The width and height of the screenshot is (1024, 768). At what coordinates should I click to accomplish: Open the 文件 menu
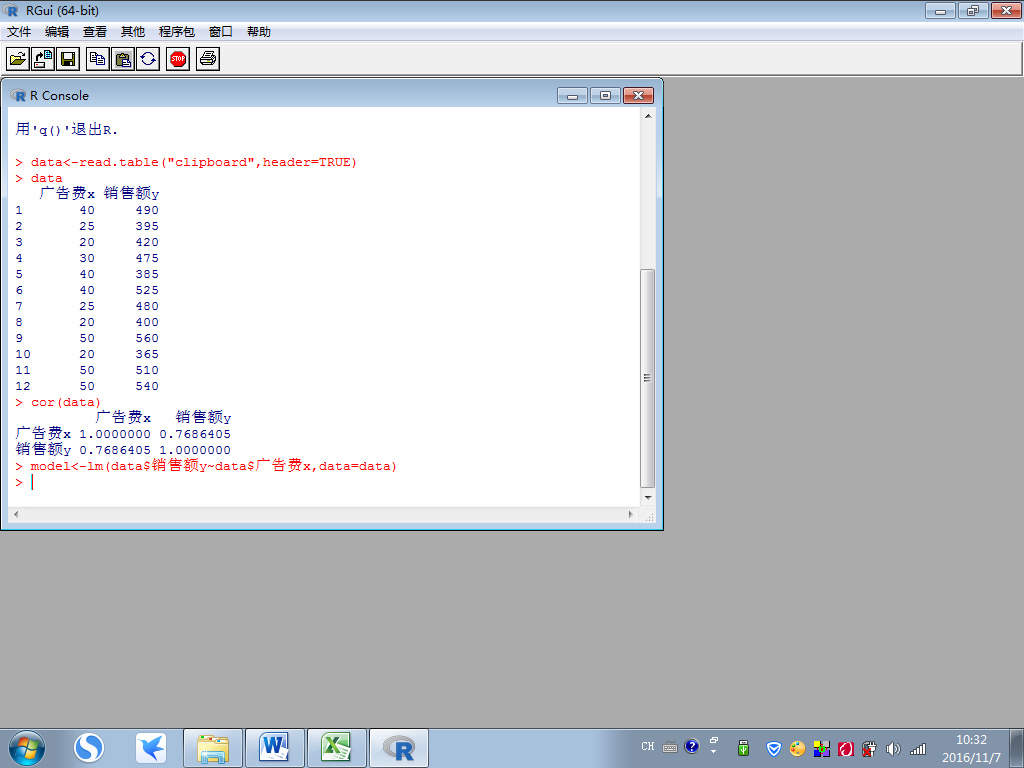pos(19,31)
